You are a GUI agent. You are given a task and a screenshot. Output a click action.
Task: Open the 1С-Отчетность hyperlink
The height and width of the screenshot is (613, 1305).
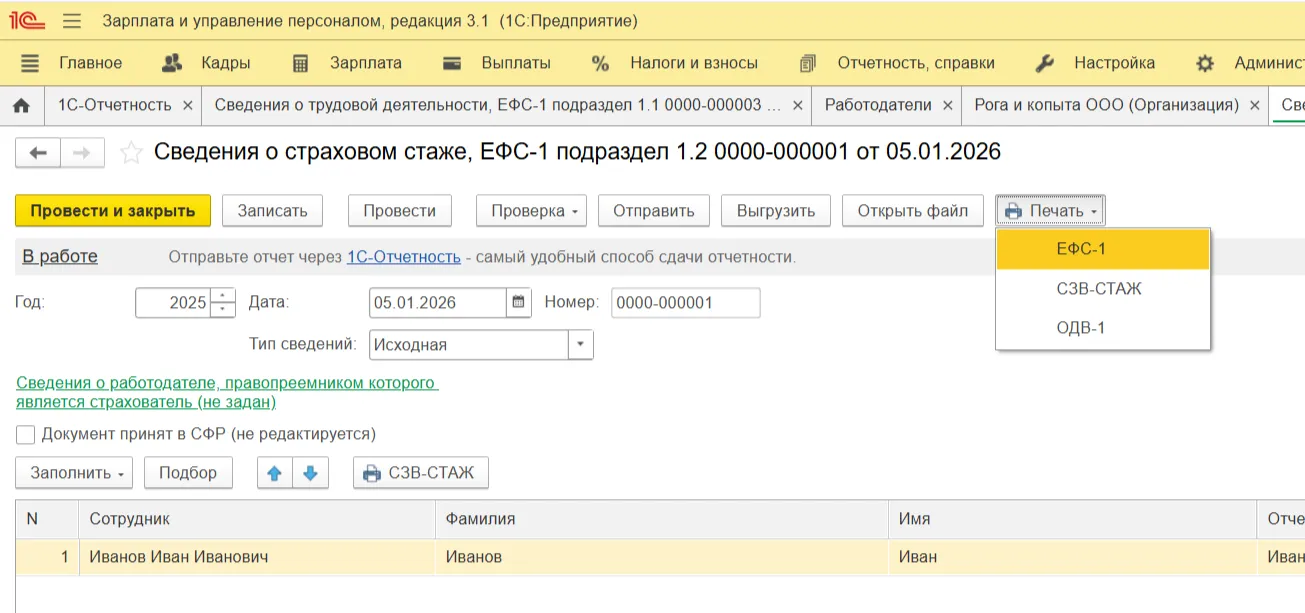403,257
